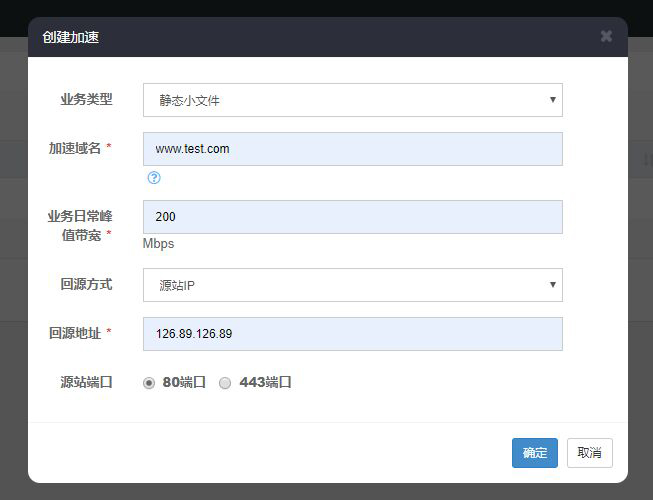Close the 创建加速 dialog with the X icon
Viewport: 653px width, 500px height.
click(x=606, y=36)
